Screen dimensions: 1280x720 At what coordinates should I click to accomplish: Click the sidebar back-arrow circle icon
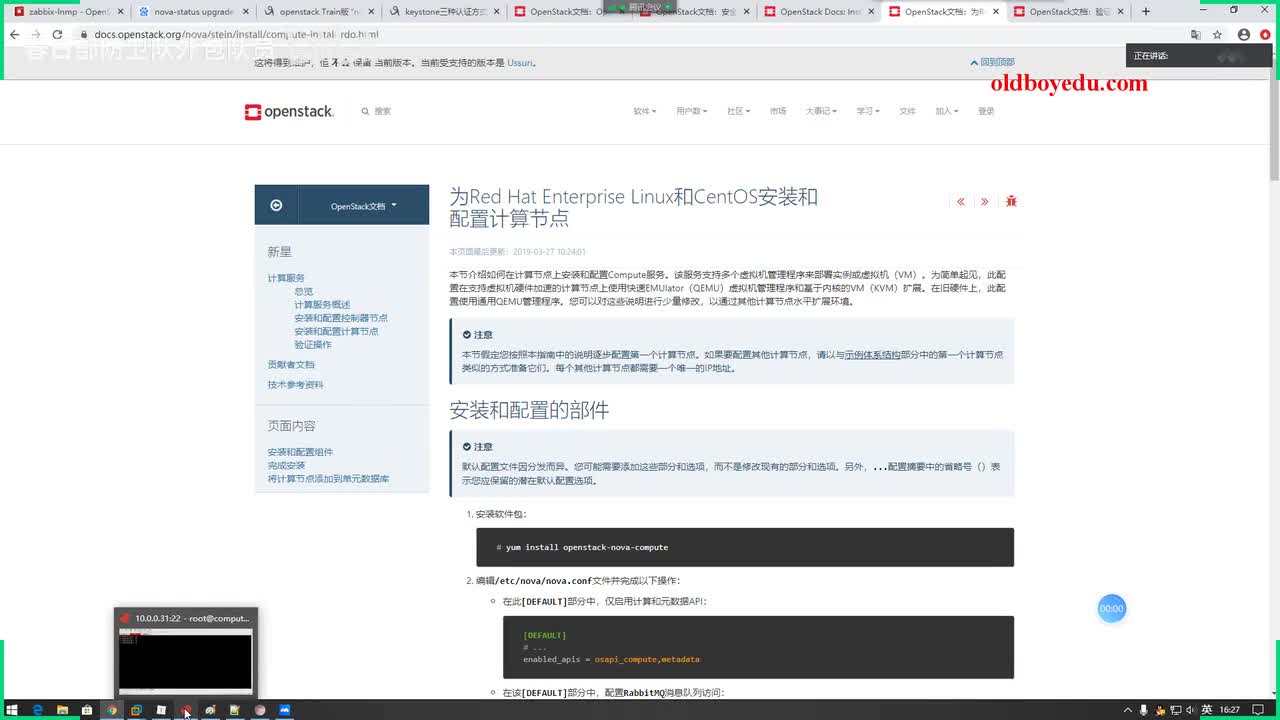click(276, 205)
